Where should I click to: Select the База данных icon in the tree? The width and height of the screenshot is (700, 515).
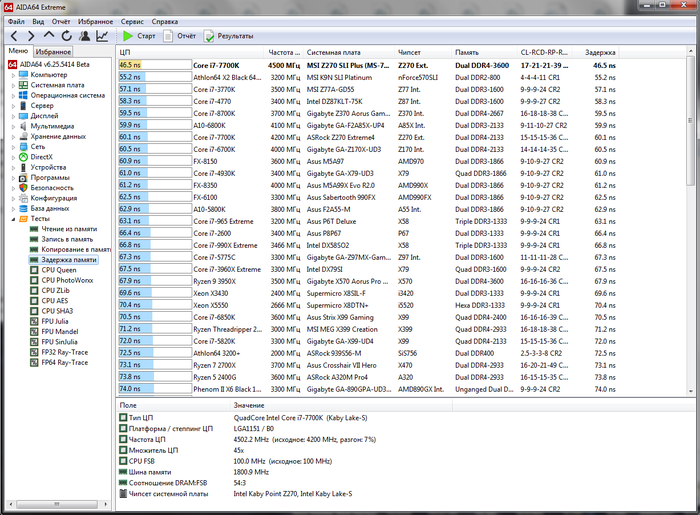pos(23,208)
